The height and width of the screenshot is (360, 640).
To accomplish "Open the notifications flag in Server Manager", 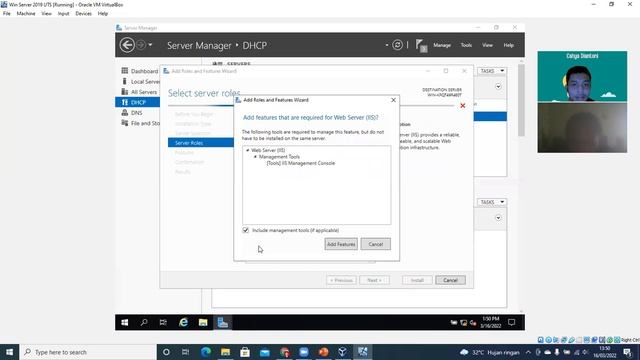I will click(x=421, y=45).
